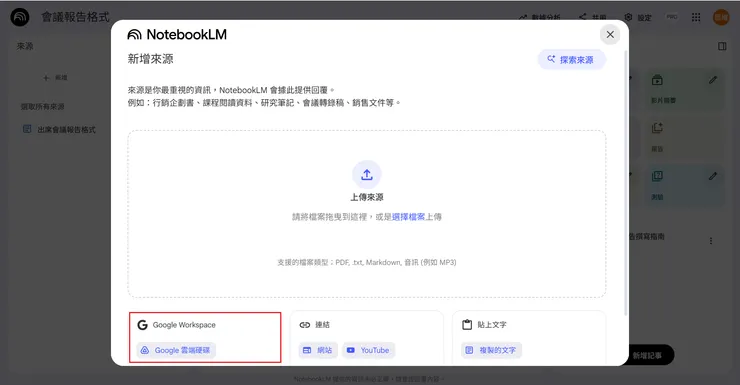Open the three-dot menu beside 撰寫指南 note
Image resolution: width=740 pixels, height=385 pixels.
tap(711, 241)
